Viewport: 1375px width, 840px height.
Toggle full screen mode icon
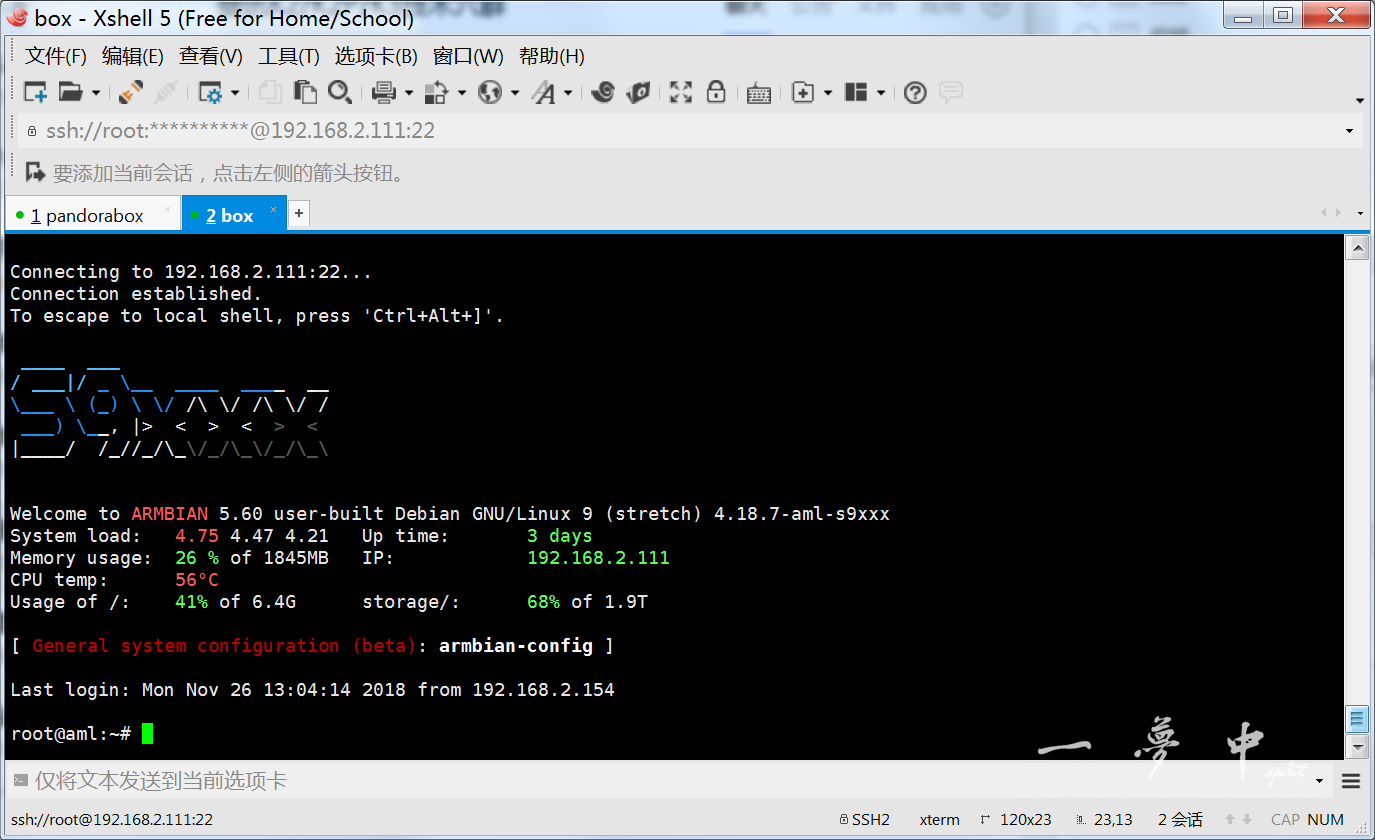coord(681,93)
